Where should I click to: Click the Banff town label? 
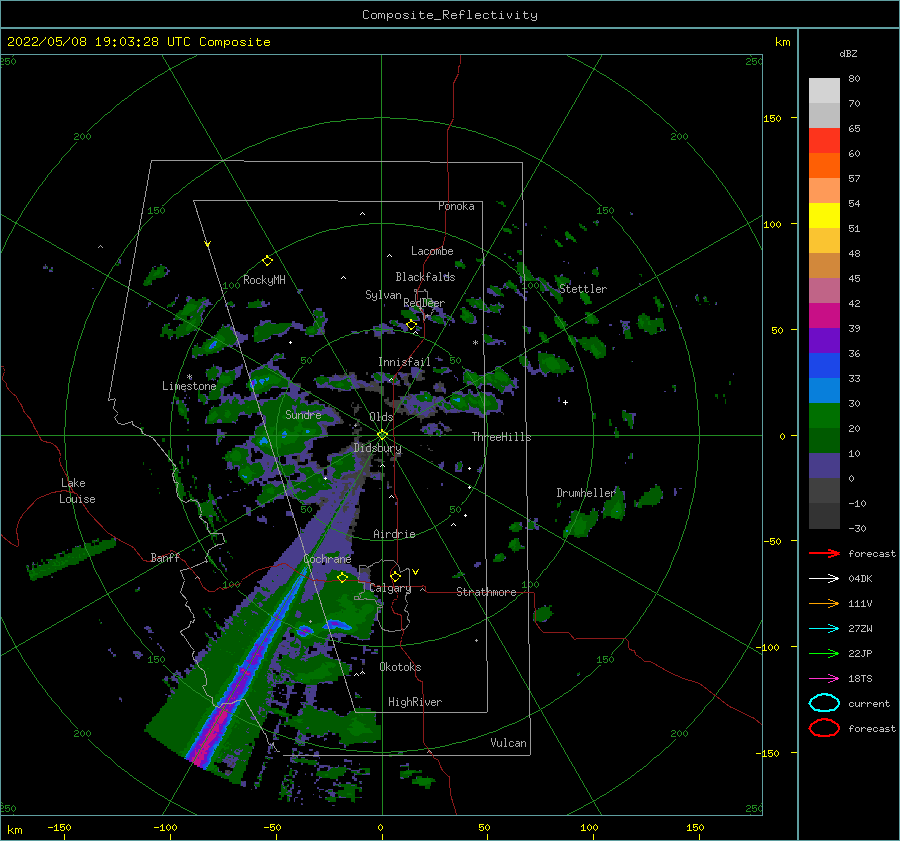coord(165,557)
